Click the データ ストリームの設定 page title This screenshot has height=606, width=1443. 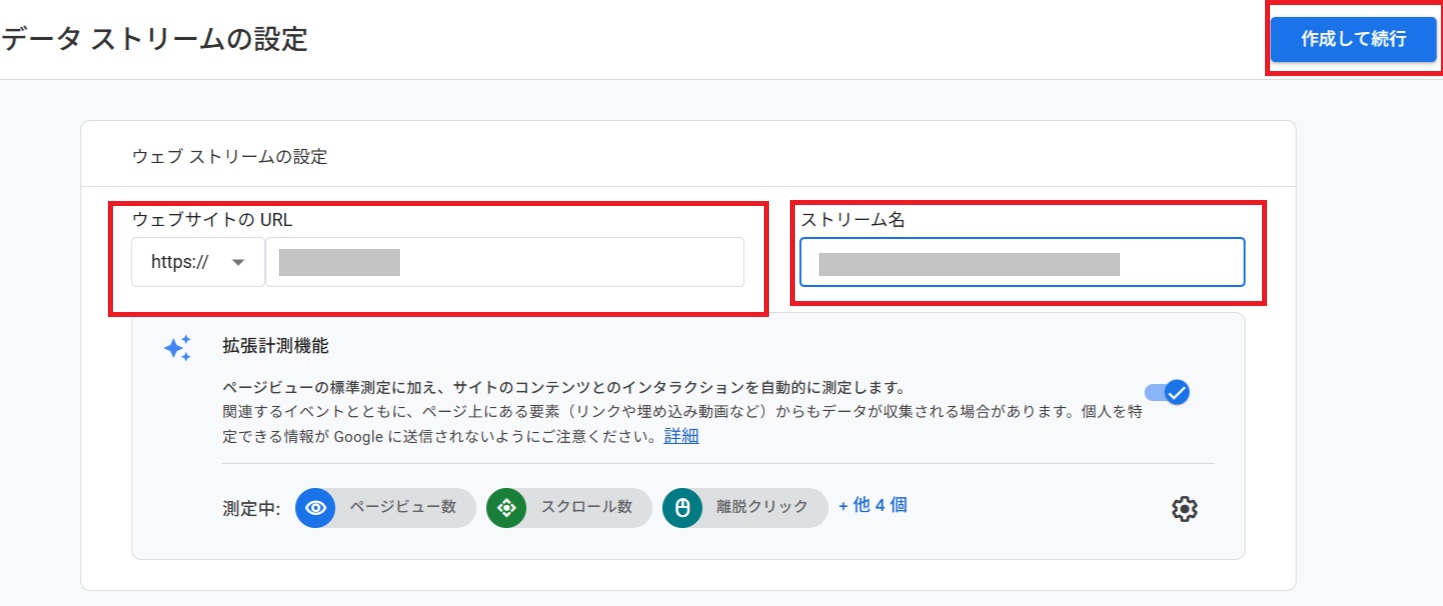[x=154, y=39]
